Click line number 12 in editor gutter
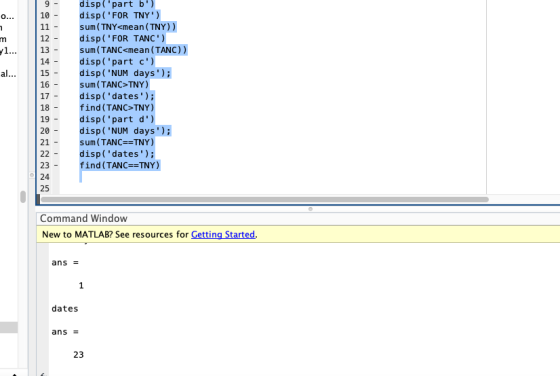The height and width of the screenshot is (376, 560). coord(45,39)
